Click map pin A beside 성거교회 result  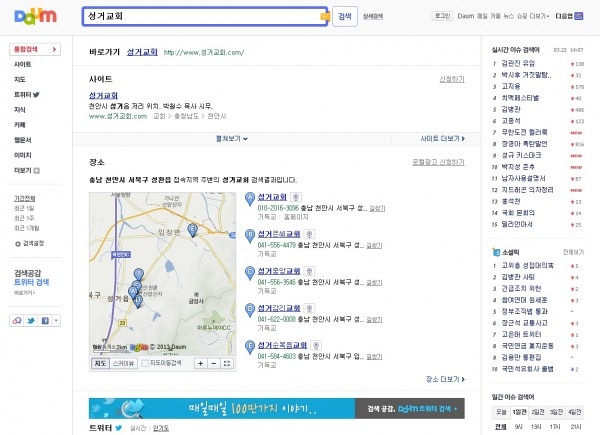point(250,199)
